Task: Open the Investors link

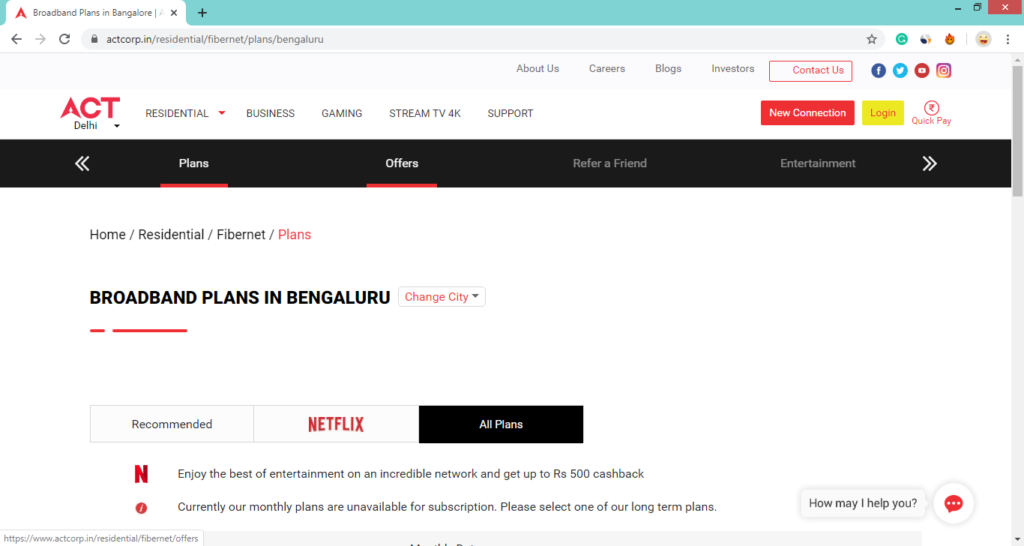Action: tap(733, 69)
